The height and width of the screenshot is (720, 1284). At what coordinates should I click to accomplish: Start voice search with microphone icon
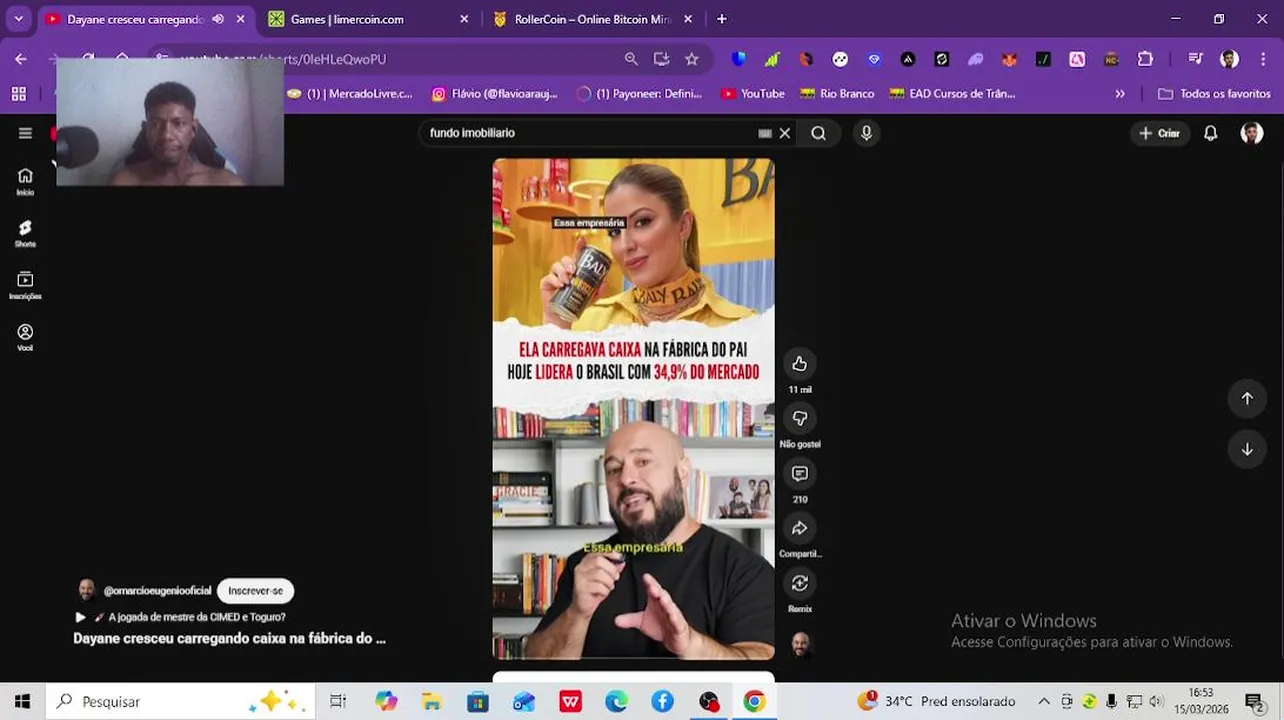[x=866, y=133]
